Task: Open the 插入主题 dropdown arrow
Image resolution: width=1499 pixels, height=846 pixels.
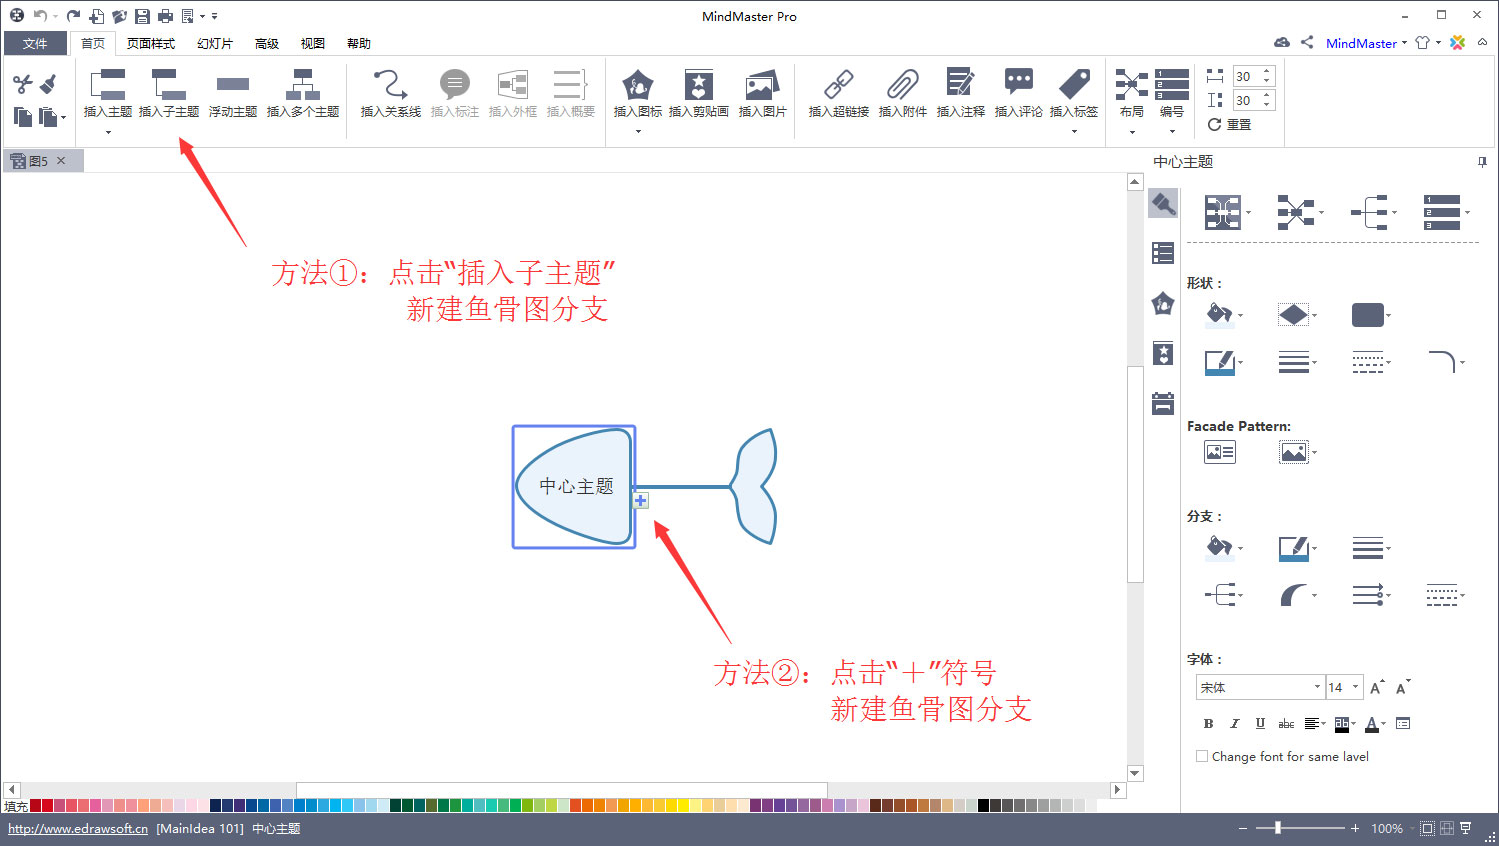Action: click(108, 132)
